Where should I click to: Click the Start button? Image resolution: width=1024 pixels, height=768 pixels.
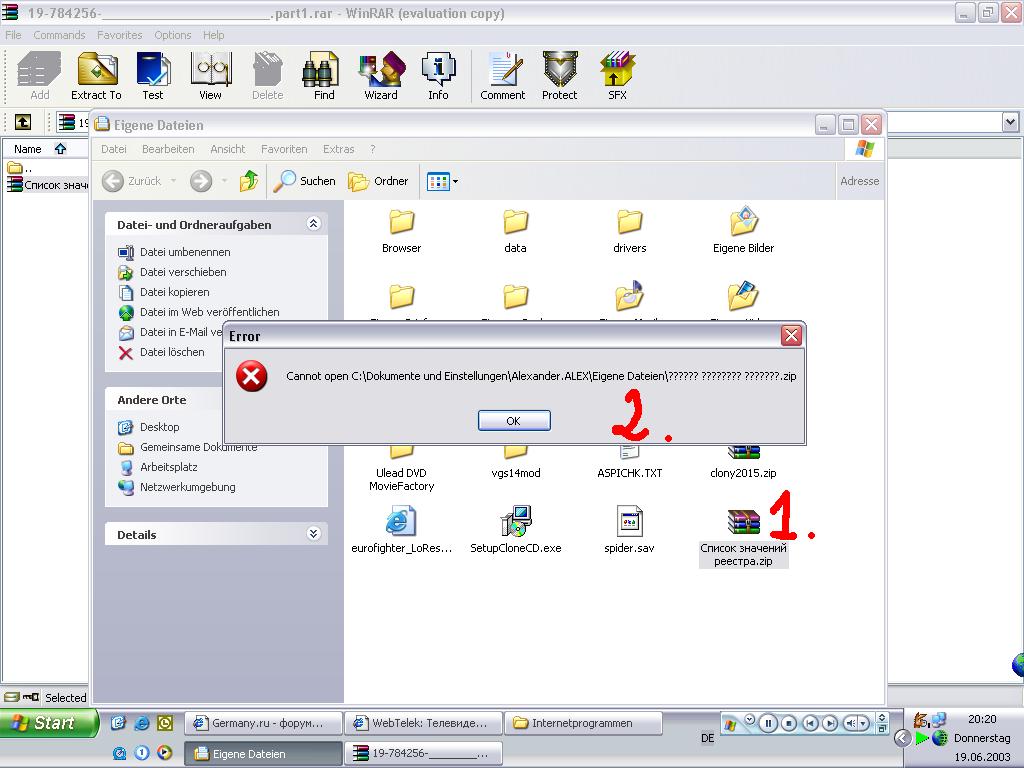point(48,723)
